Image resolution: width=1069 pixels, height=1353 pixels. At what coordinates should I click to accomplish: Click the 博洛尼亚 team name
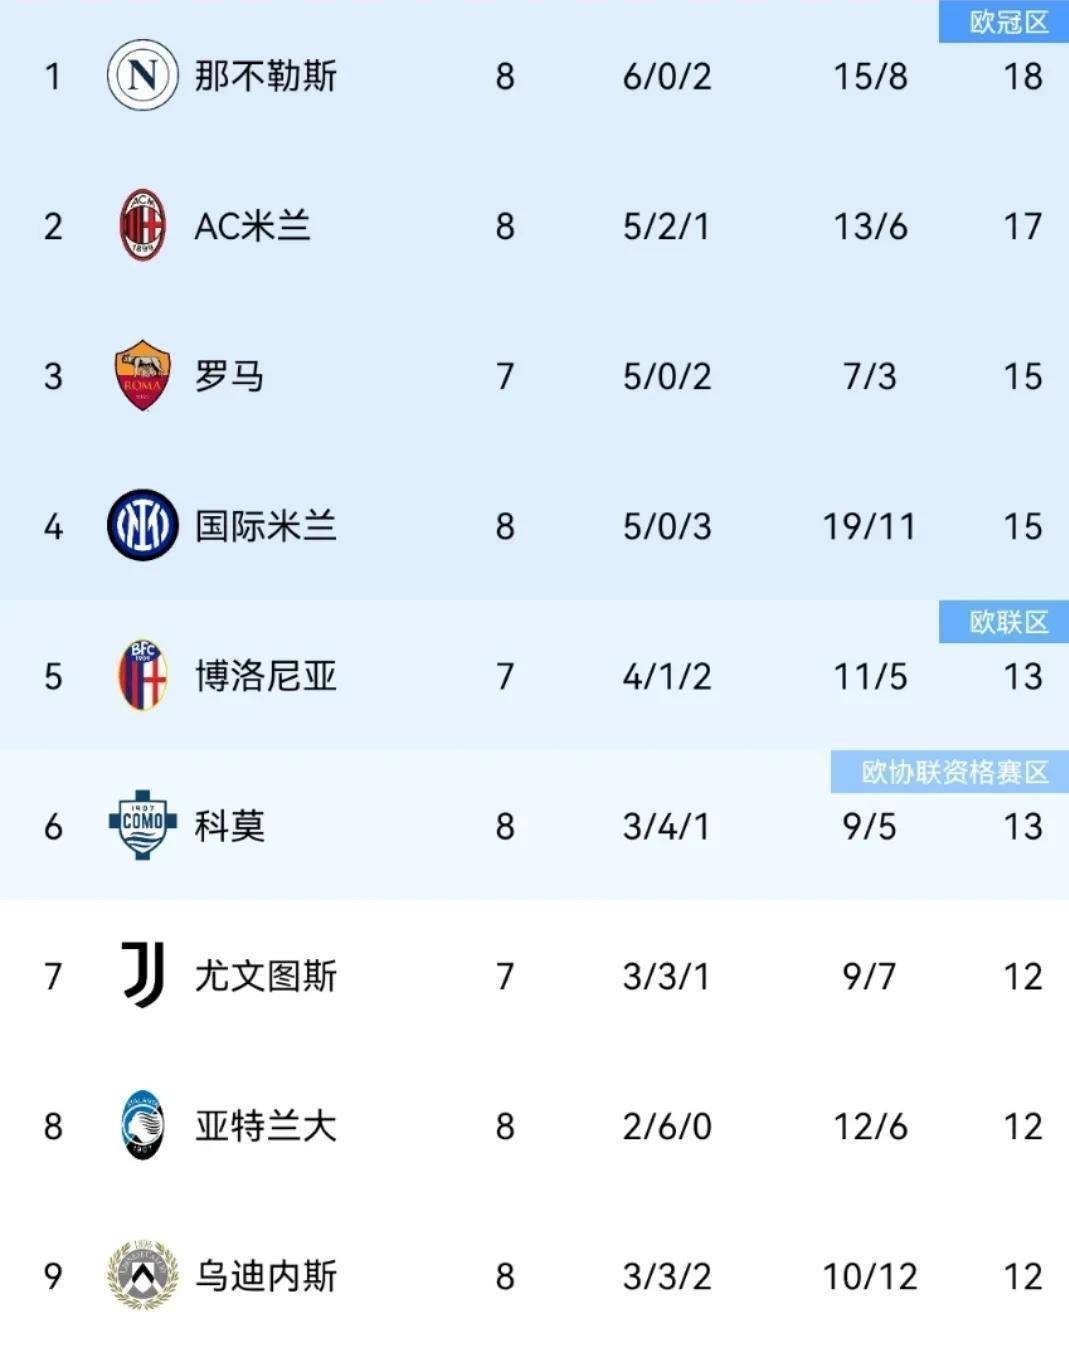coord(265,676)
